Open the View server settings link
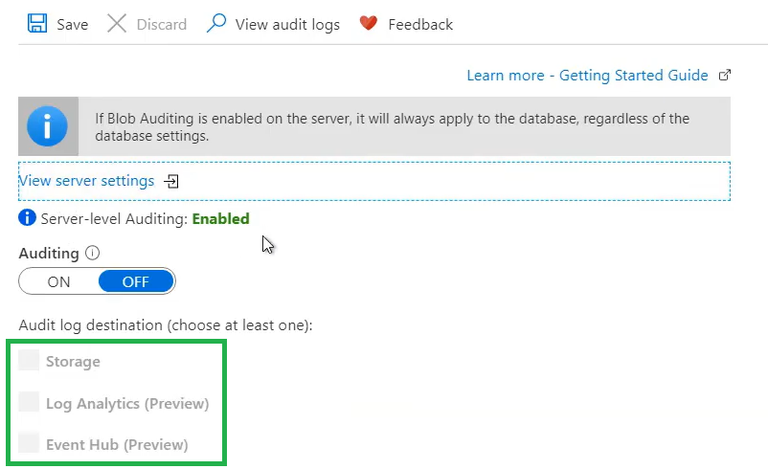 point(86,181)
